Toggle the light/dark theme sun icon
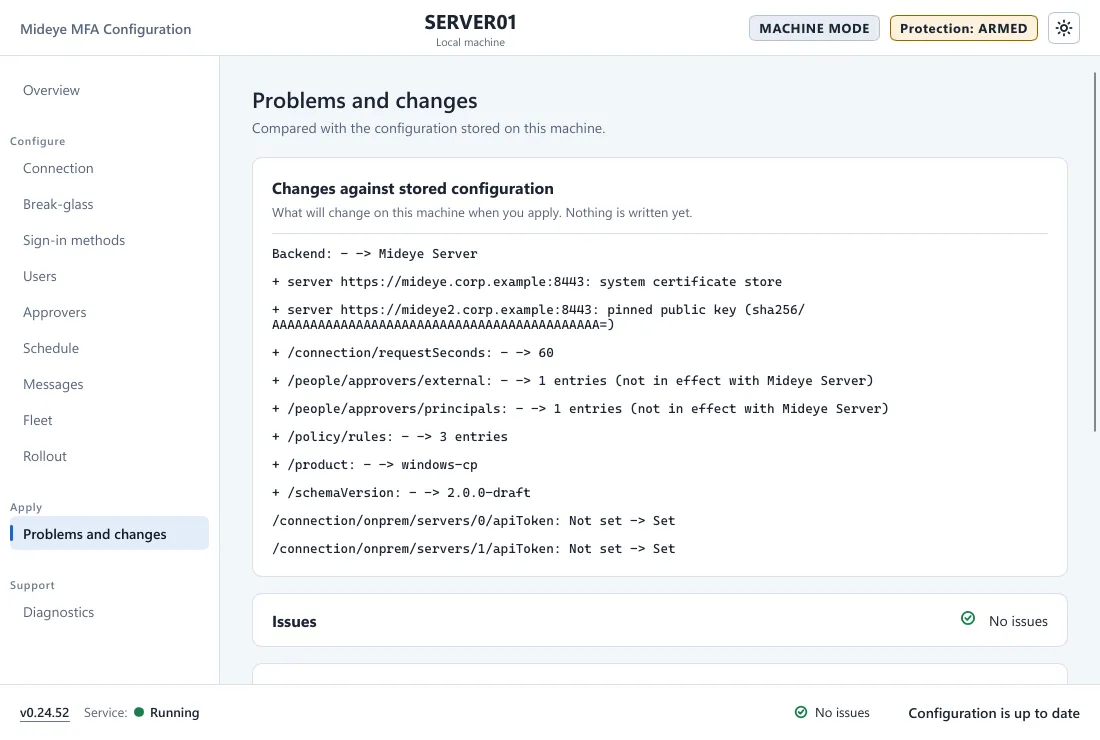Screen dimensions: 1100x740 [1064, 29]
